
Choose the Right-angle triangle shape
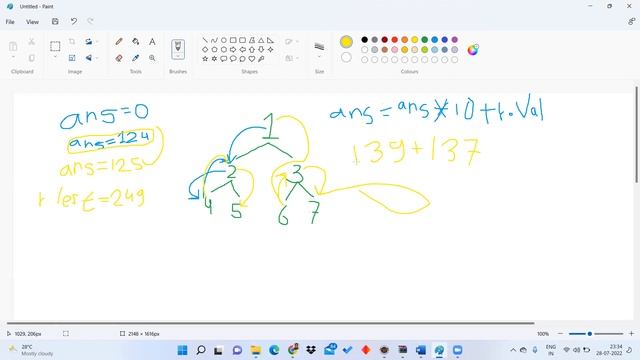point(270,40)
